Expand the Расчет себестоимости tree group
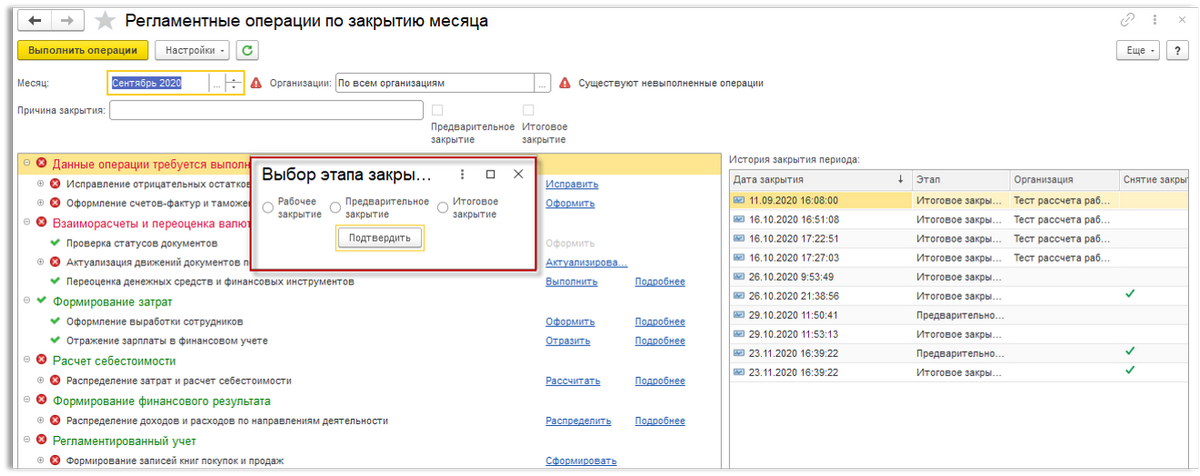 25,361
